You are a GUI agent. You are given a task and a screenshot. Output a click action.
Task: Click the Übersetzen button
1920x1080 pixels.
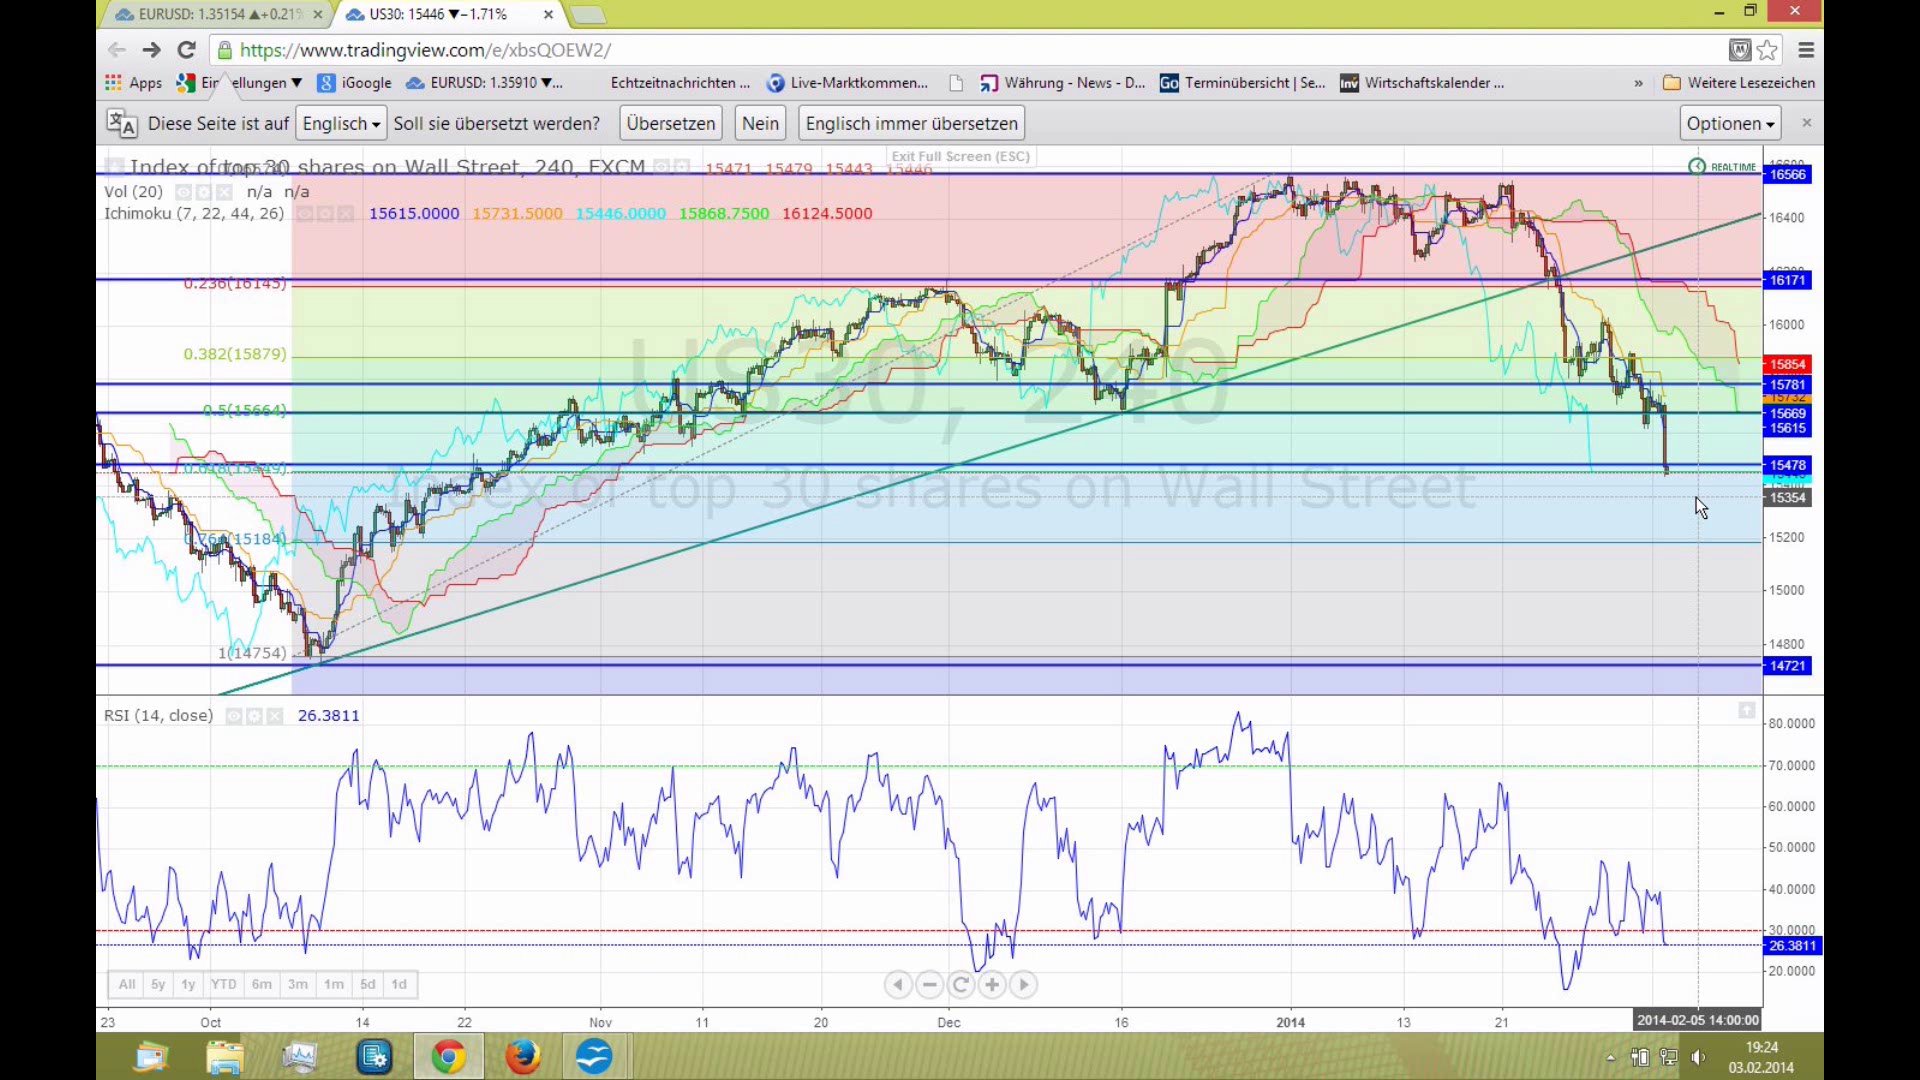[670, 124]
